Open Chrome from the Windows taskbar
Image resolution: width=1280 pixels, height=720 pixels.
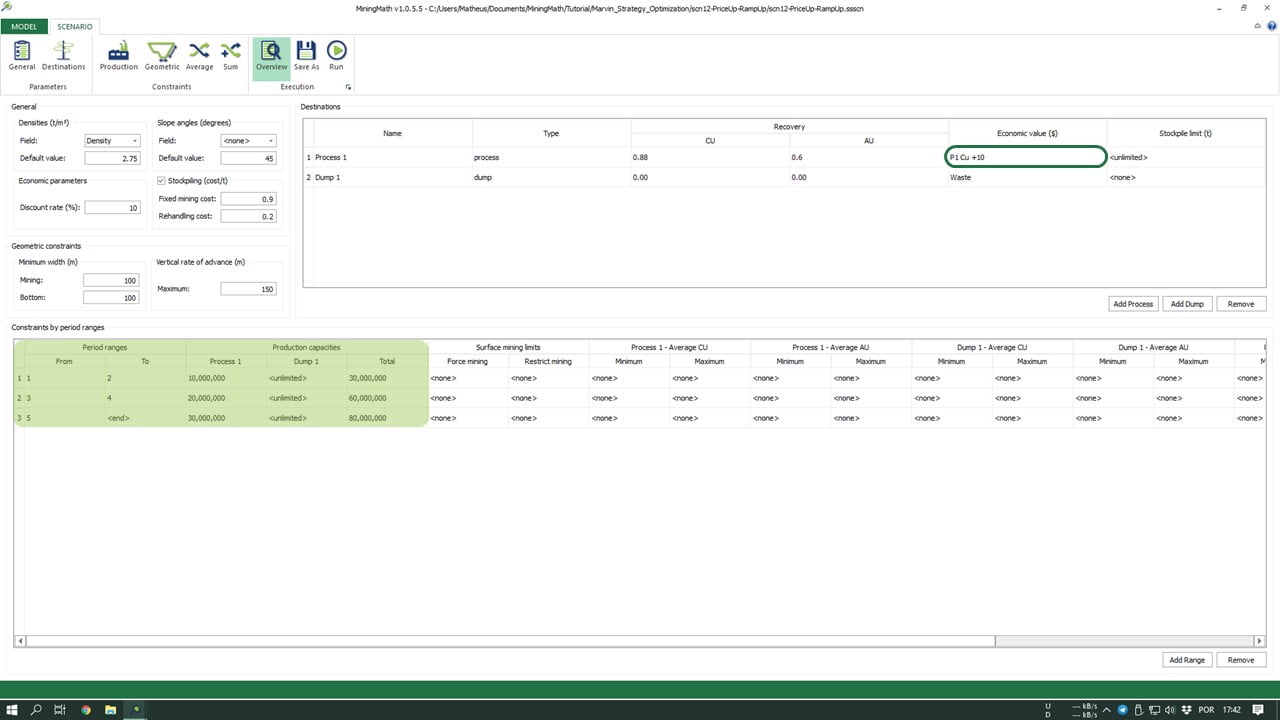[x=86, y=710]
